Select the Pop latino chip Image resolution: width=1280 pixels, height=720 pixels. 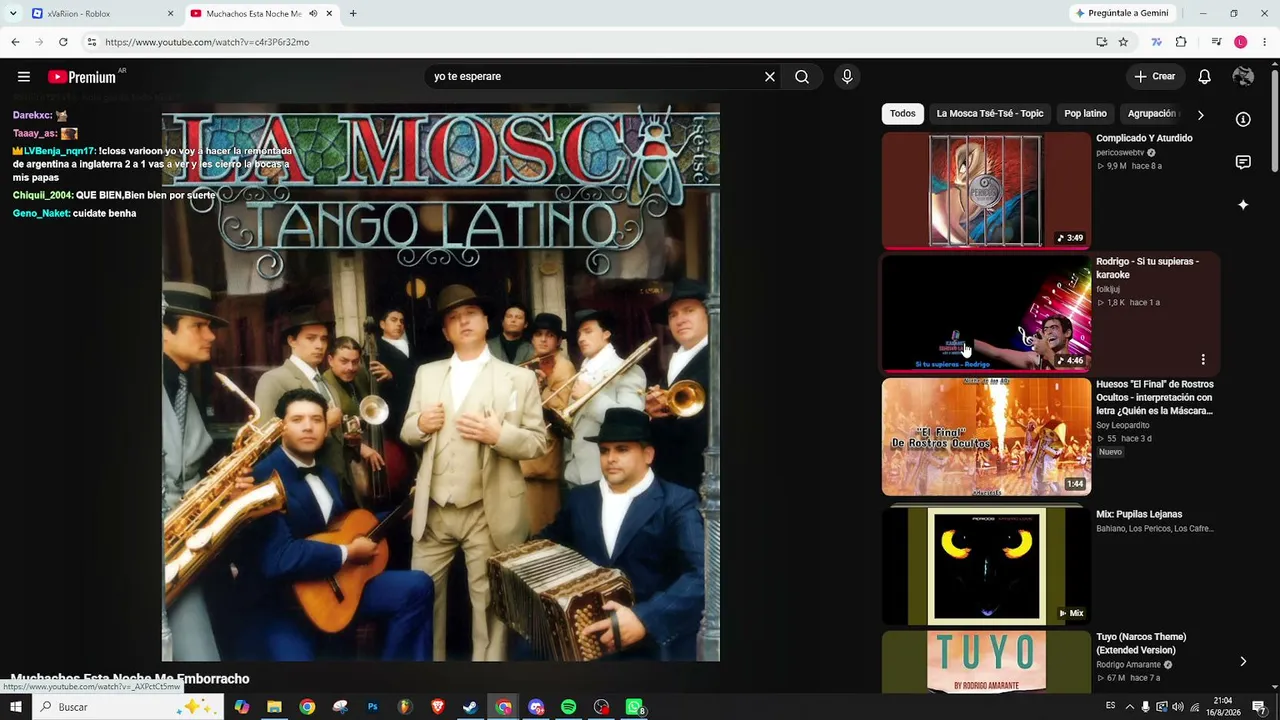click(1085, 114)
